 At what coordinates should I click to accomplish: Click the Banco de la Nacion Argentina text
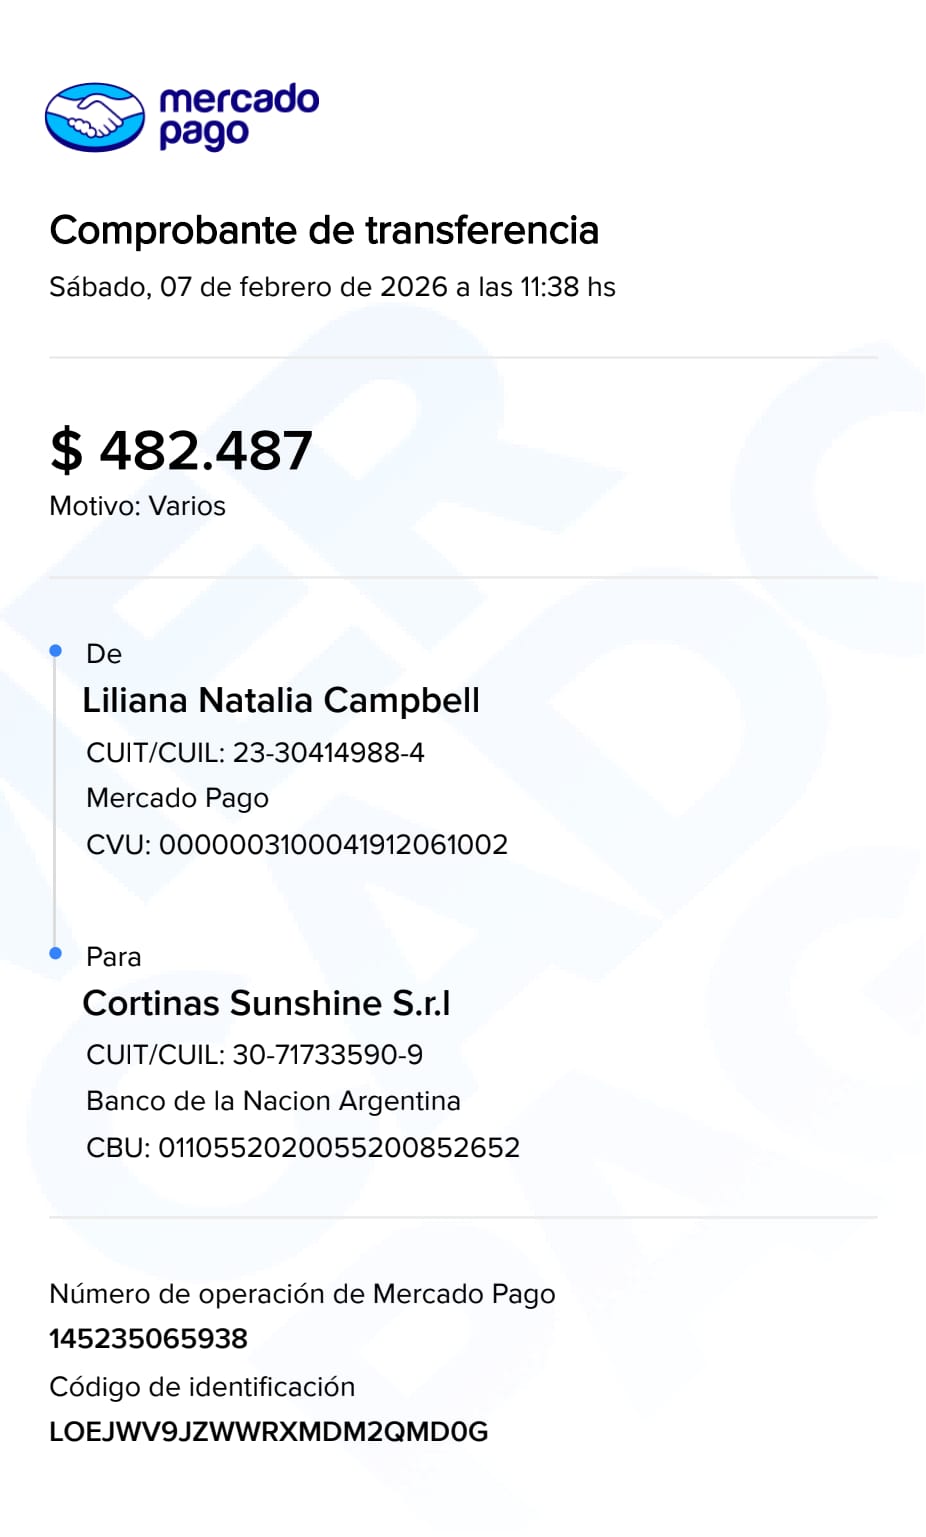pyautogui.click(x=273, y=1101)
